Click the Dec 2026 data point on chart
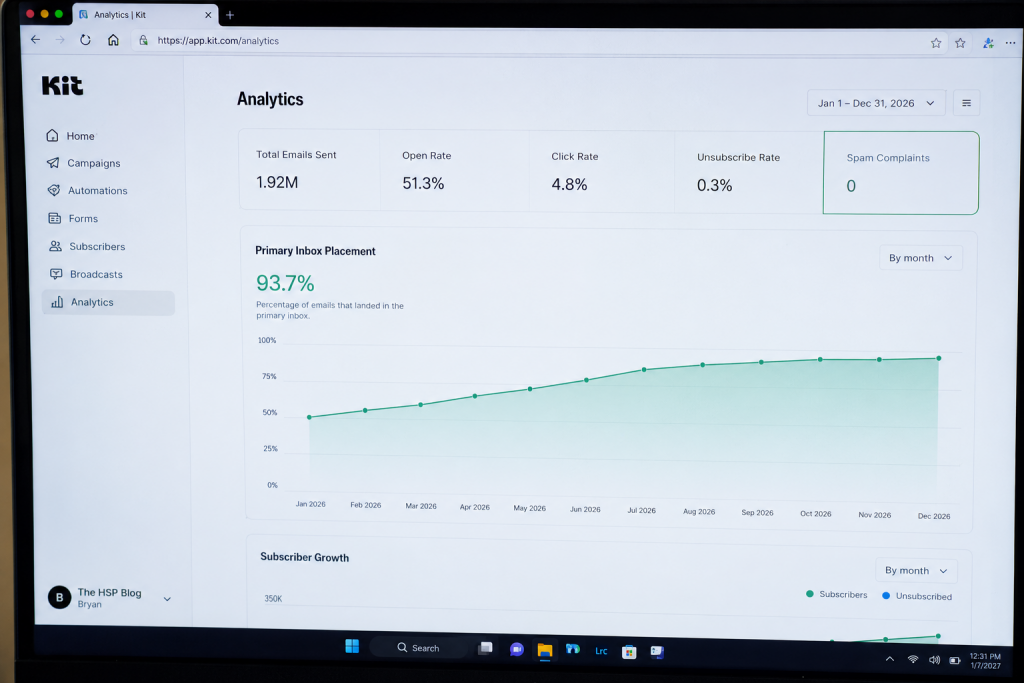The width and height of the screenshot is (1024, 683). (x=938, y=358)
